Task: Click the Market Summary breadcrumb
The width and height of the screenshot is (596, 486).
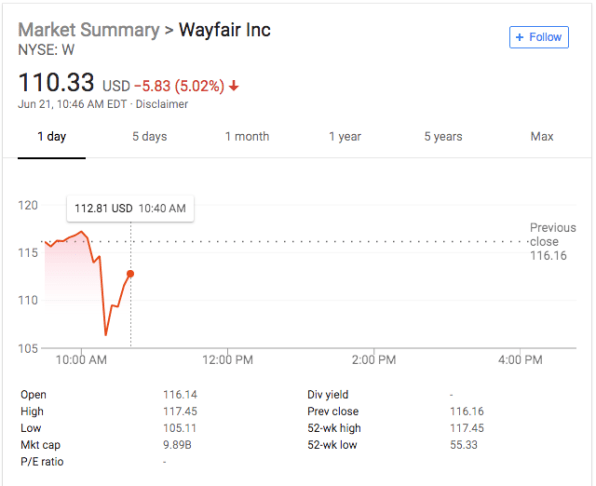Action: click(x=89, y=30)
